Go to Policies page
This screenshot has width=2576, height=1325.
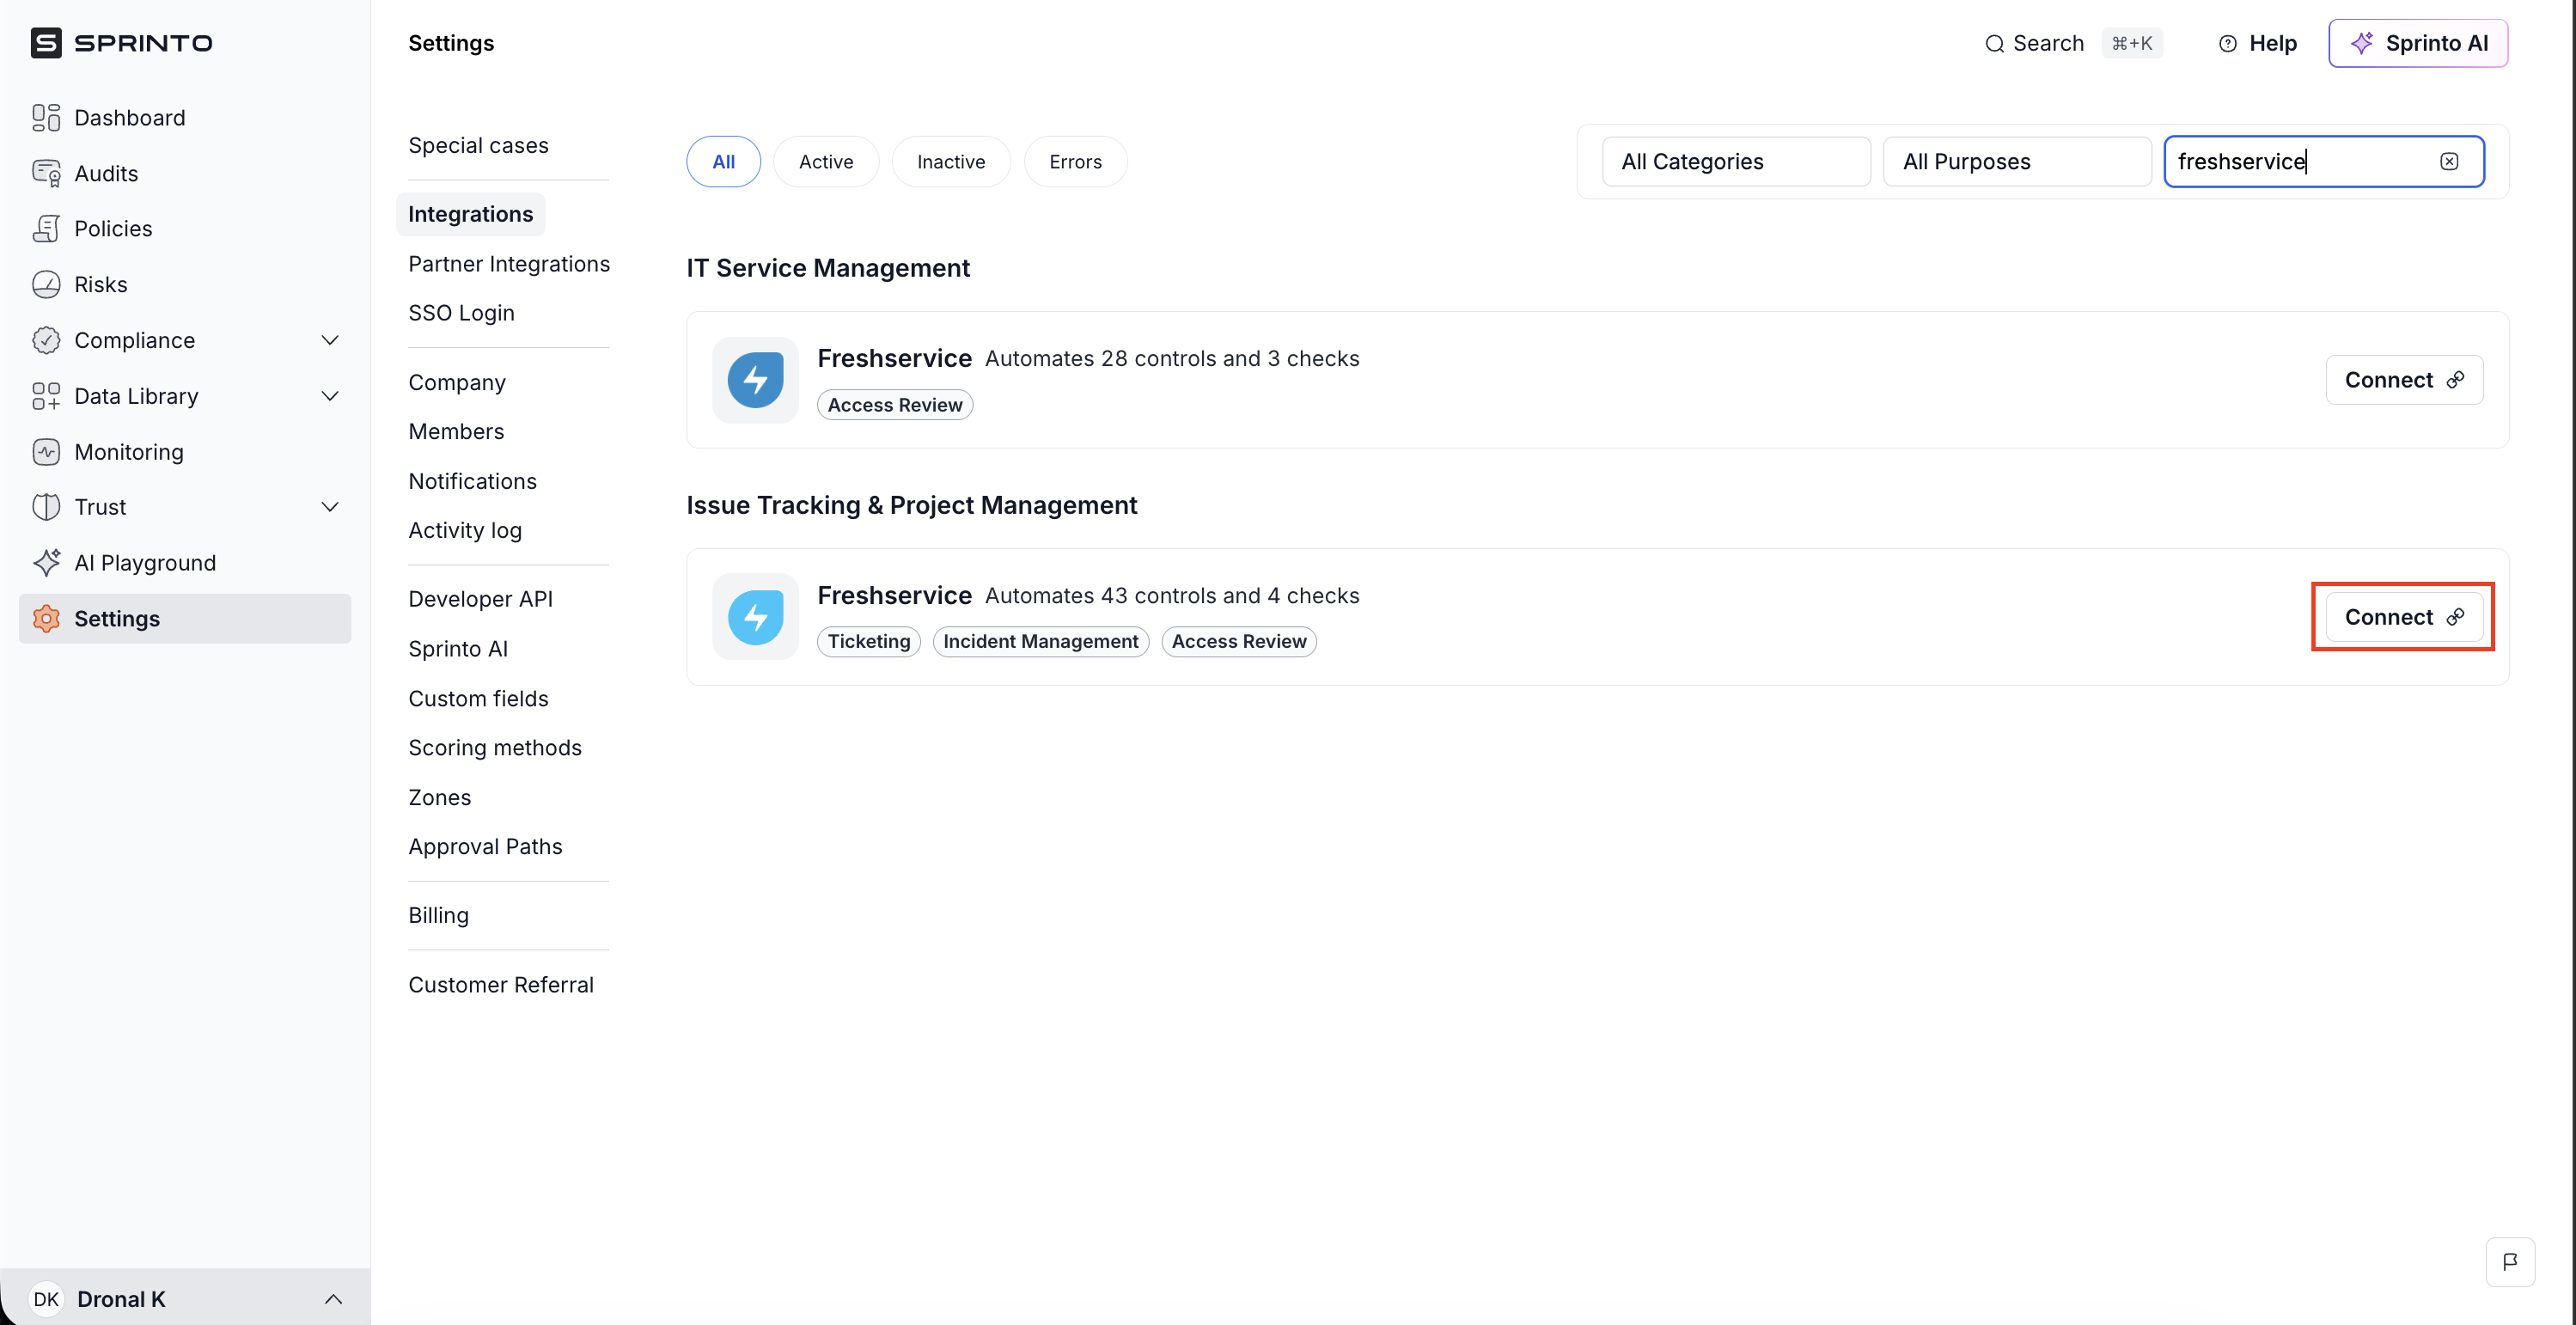tap(113, 229)
